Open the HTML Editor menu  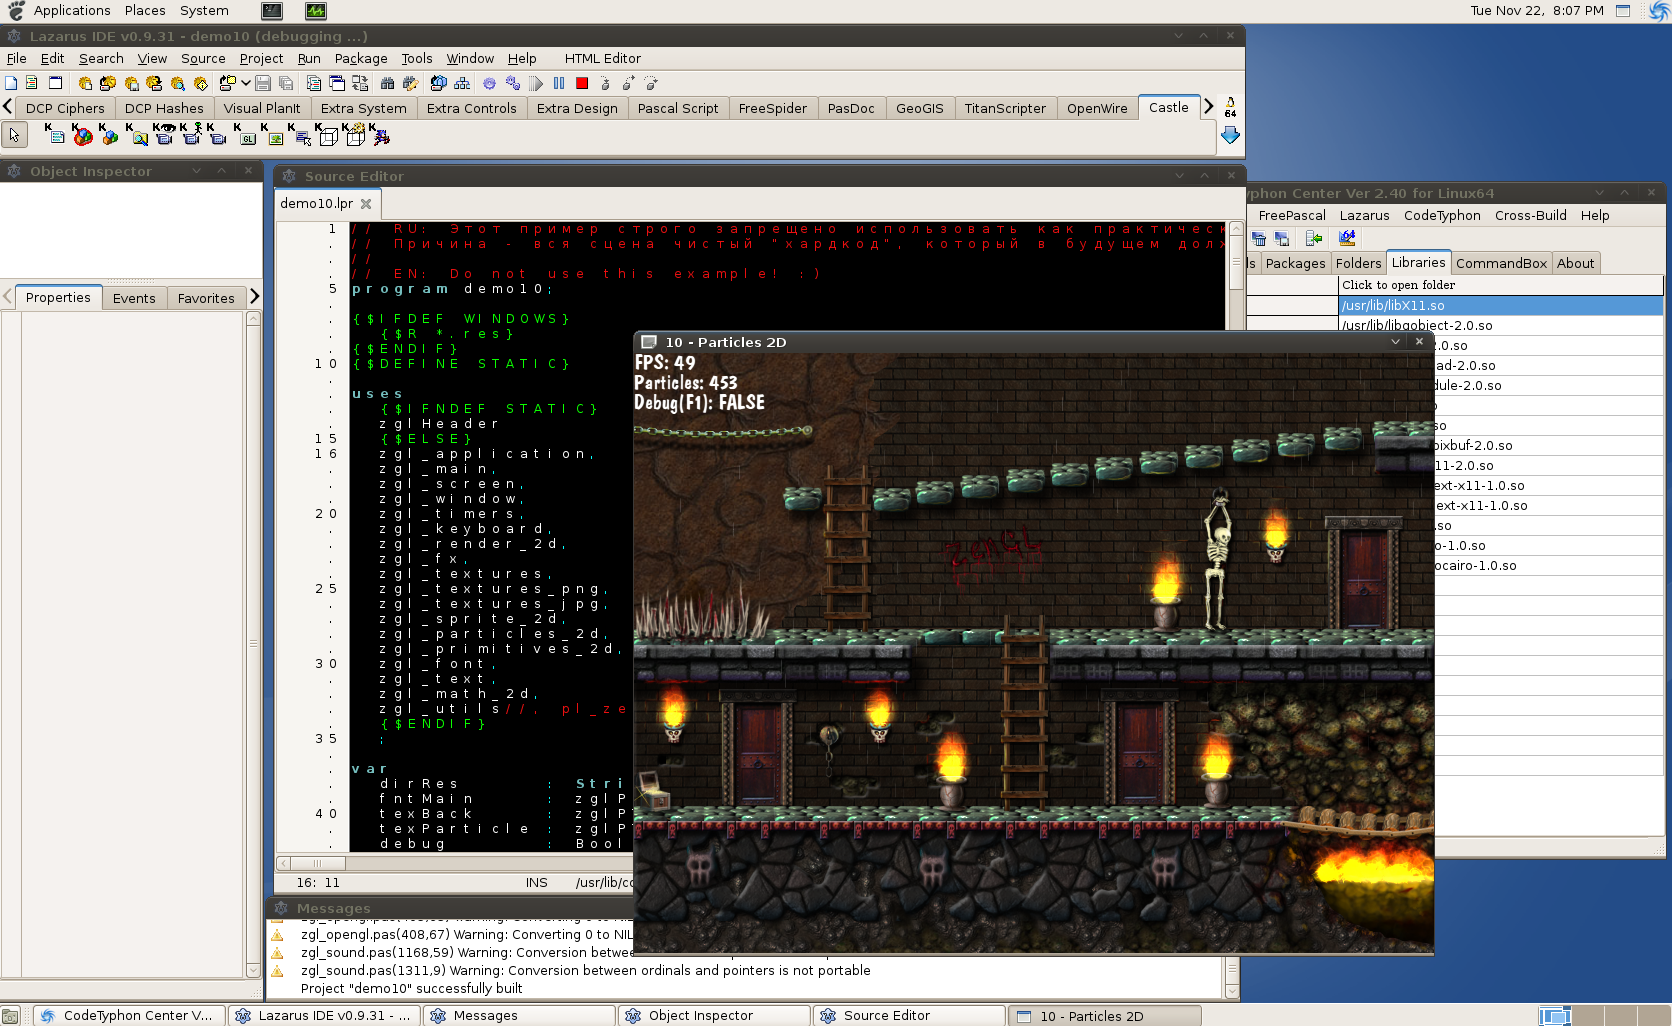[x=602, y=58]
